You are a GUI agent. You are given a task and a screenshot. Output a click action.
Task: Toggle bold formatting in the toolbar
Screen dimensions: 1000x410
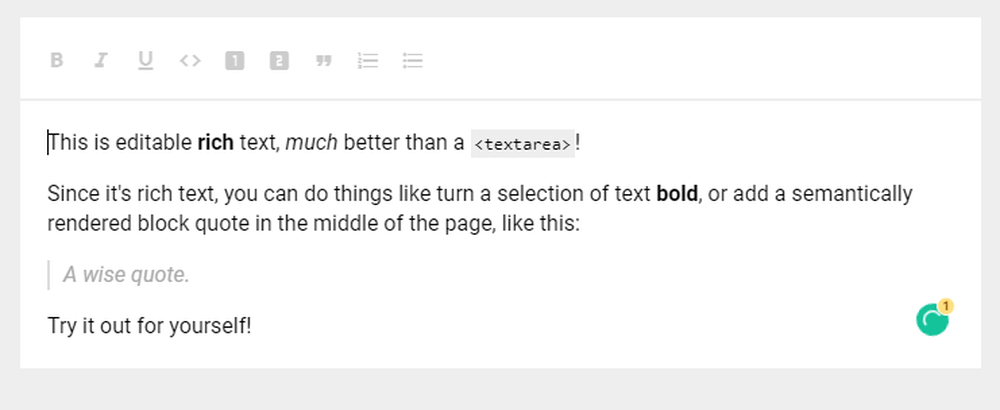[x=57, y=61]
